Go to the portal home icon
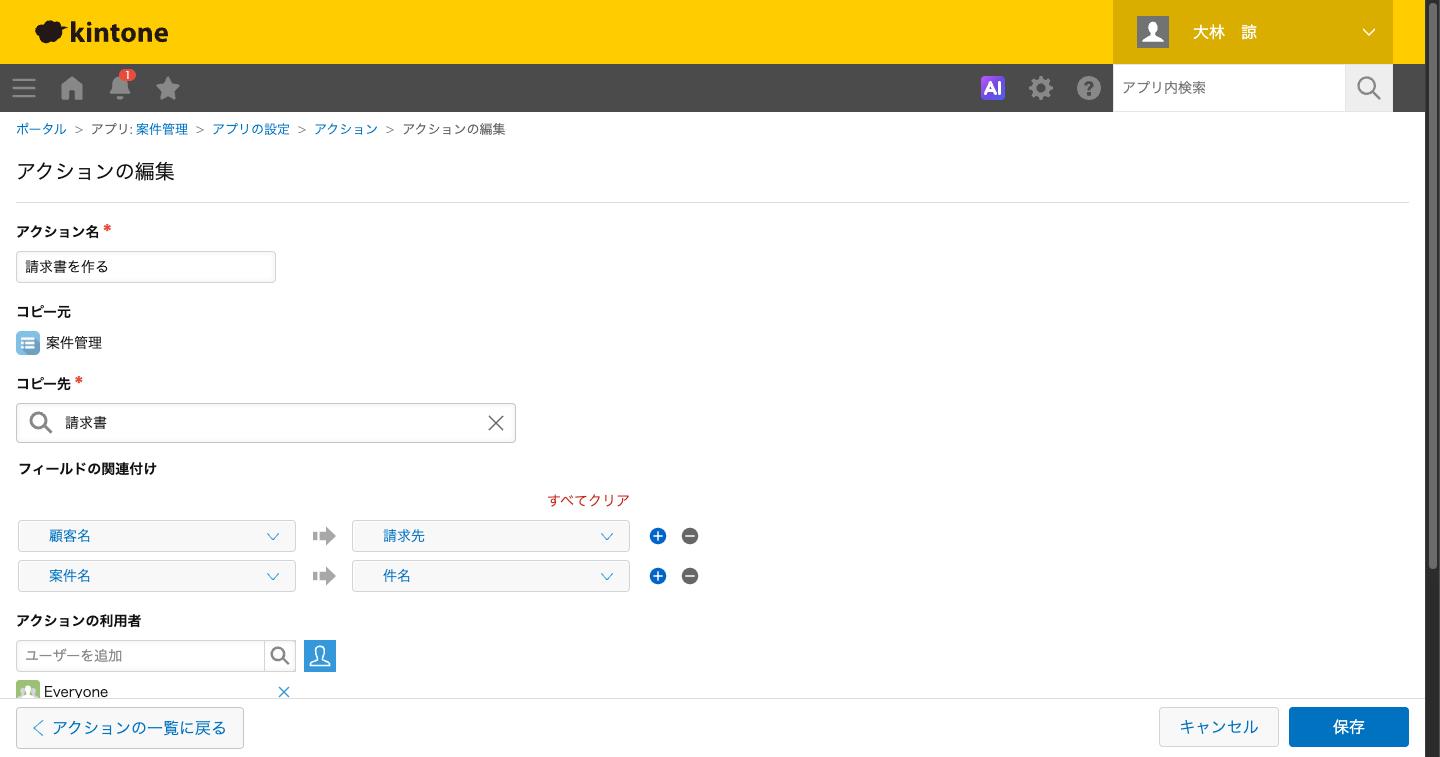 coord(72,88)
